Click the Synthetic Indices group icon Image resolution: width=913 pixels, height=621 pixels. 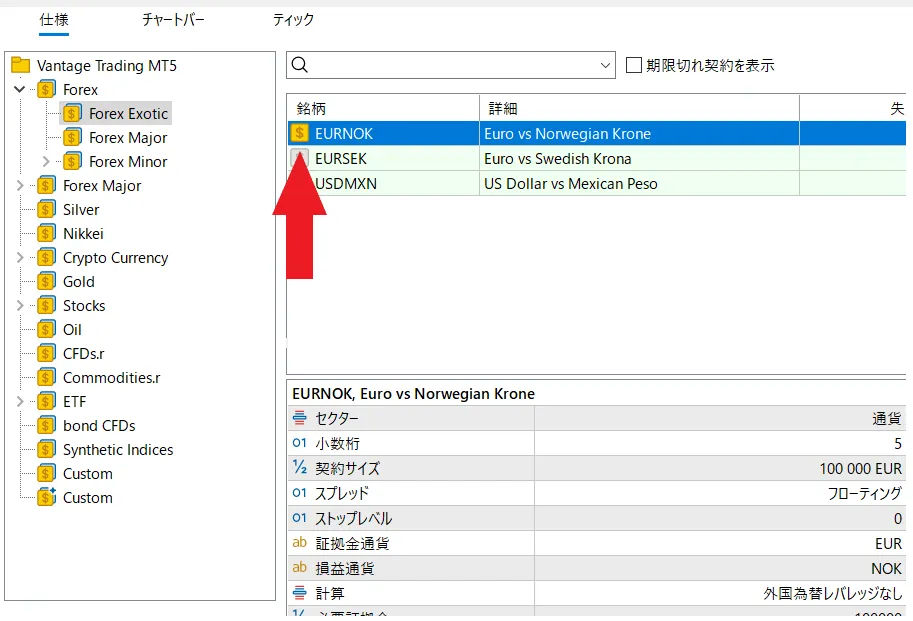click(x=46, y=450)
